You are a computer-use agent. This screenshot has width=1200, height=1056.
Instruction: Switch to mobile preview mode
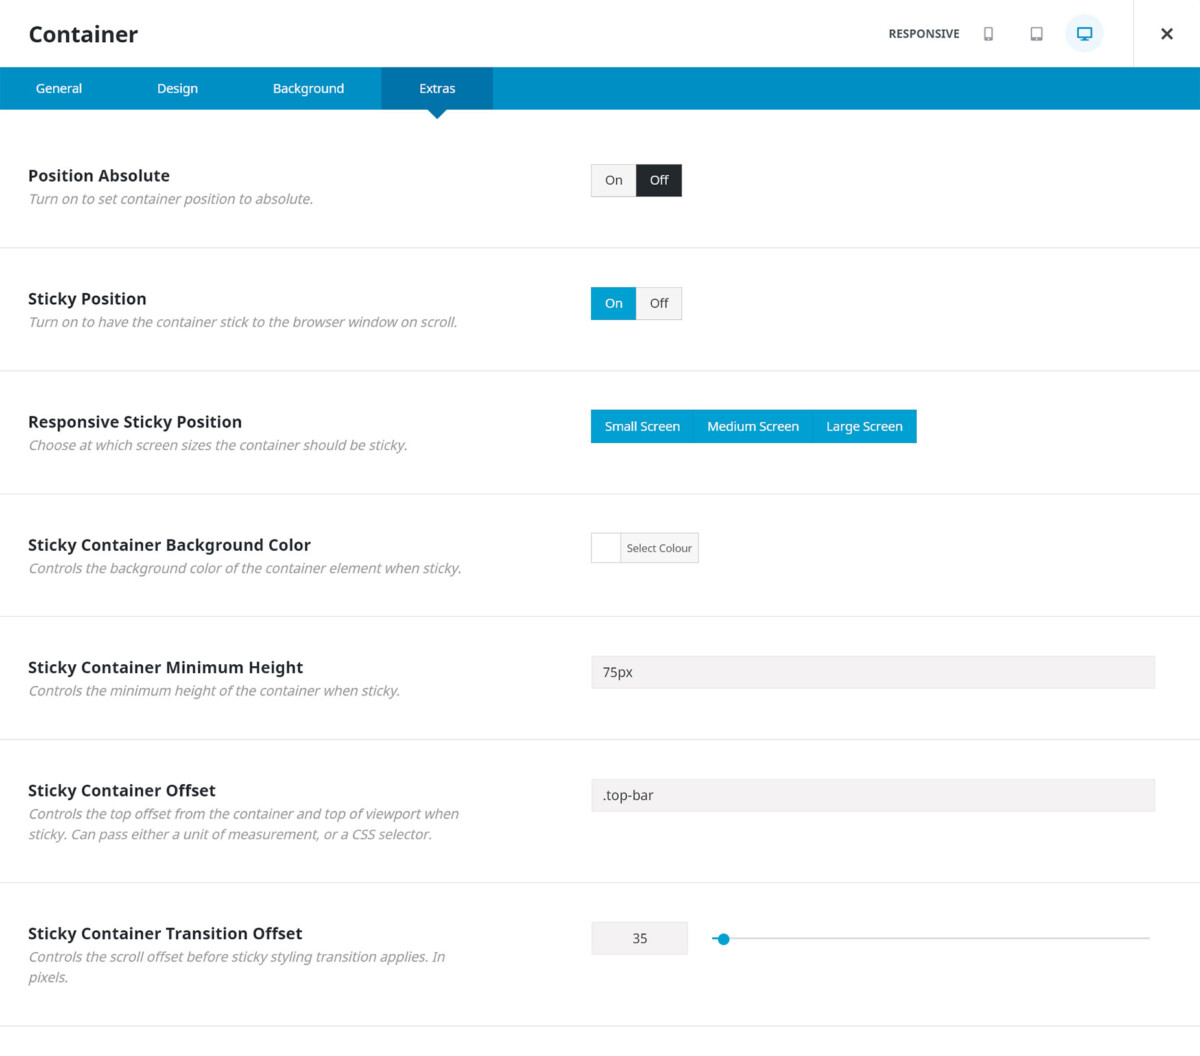tap(988, 33)
